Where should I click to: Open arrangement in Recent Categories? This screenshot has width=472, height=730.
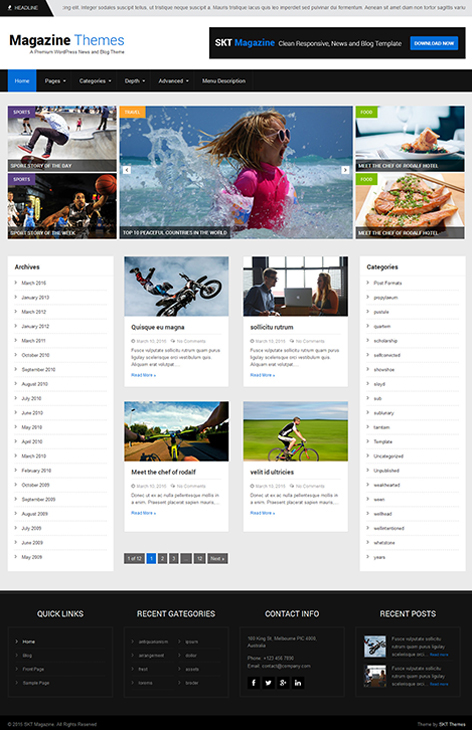(x=151, y=656)
